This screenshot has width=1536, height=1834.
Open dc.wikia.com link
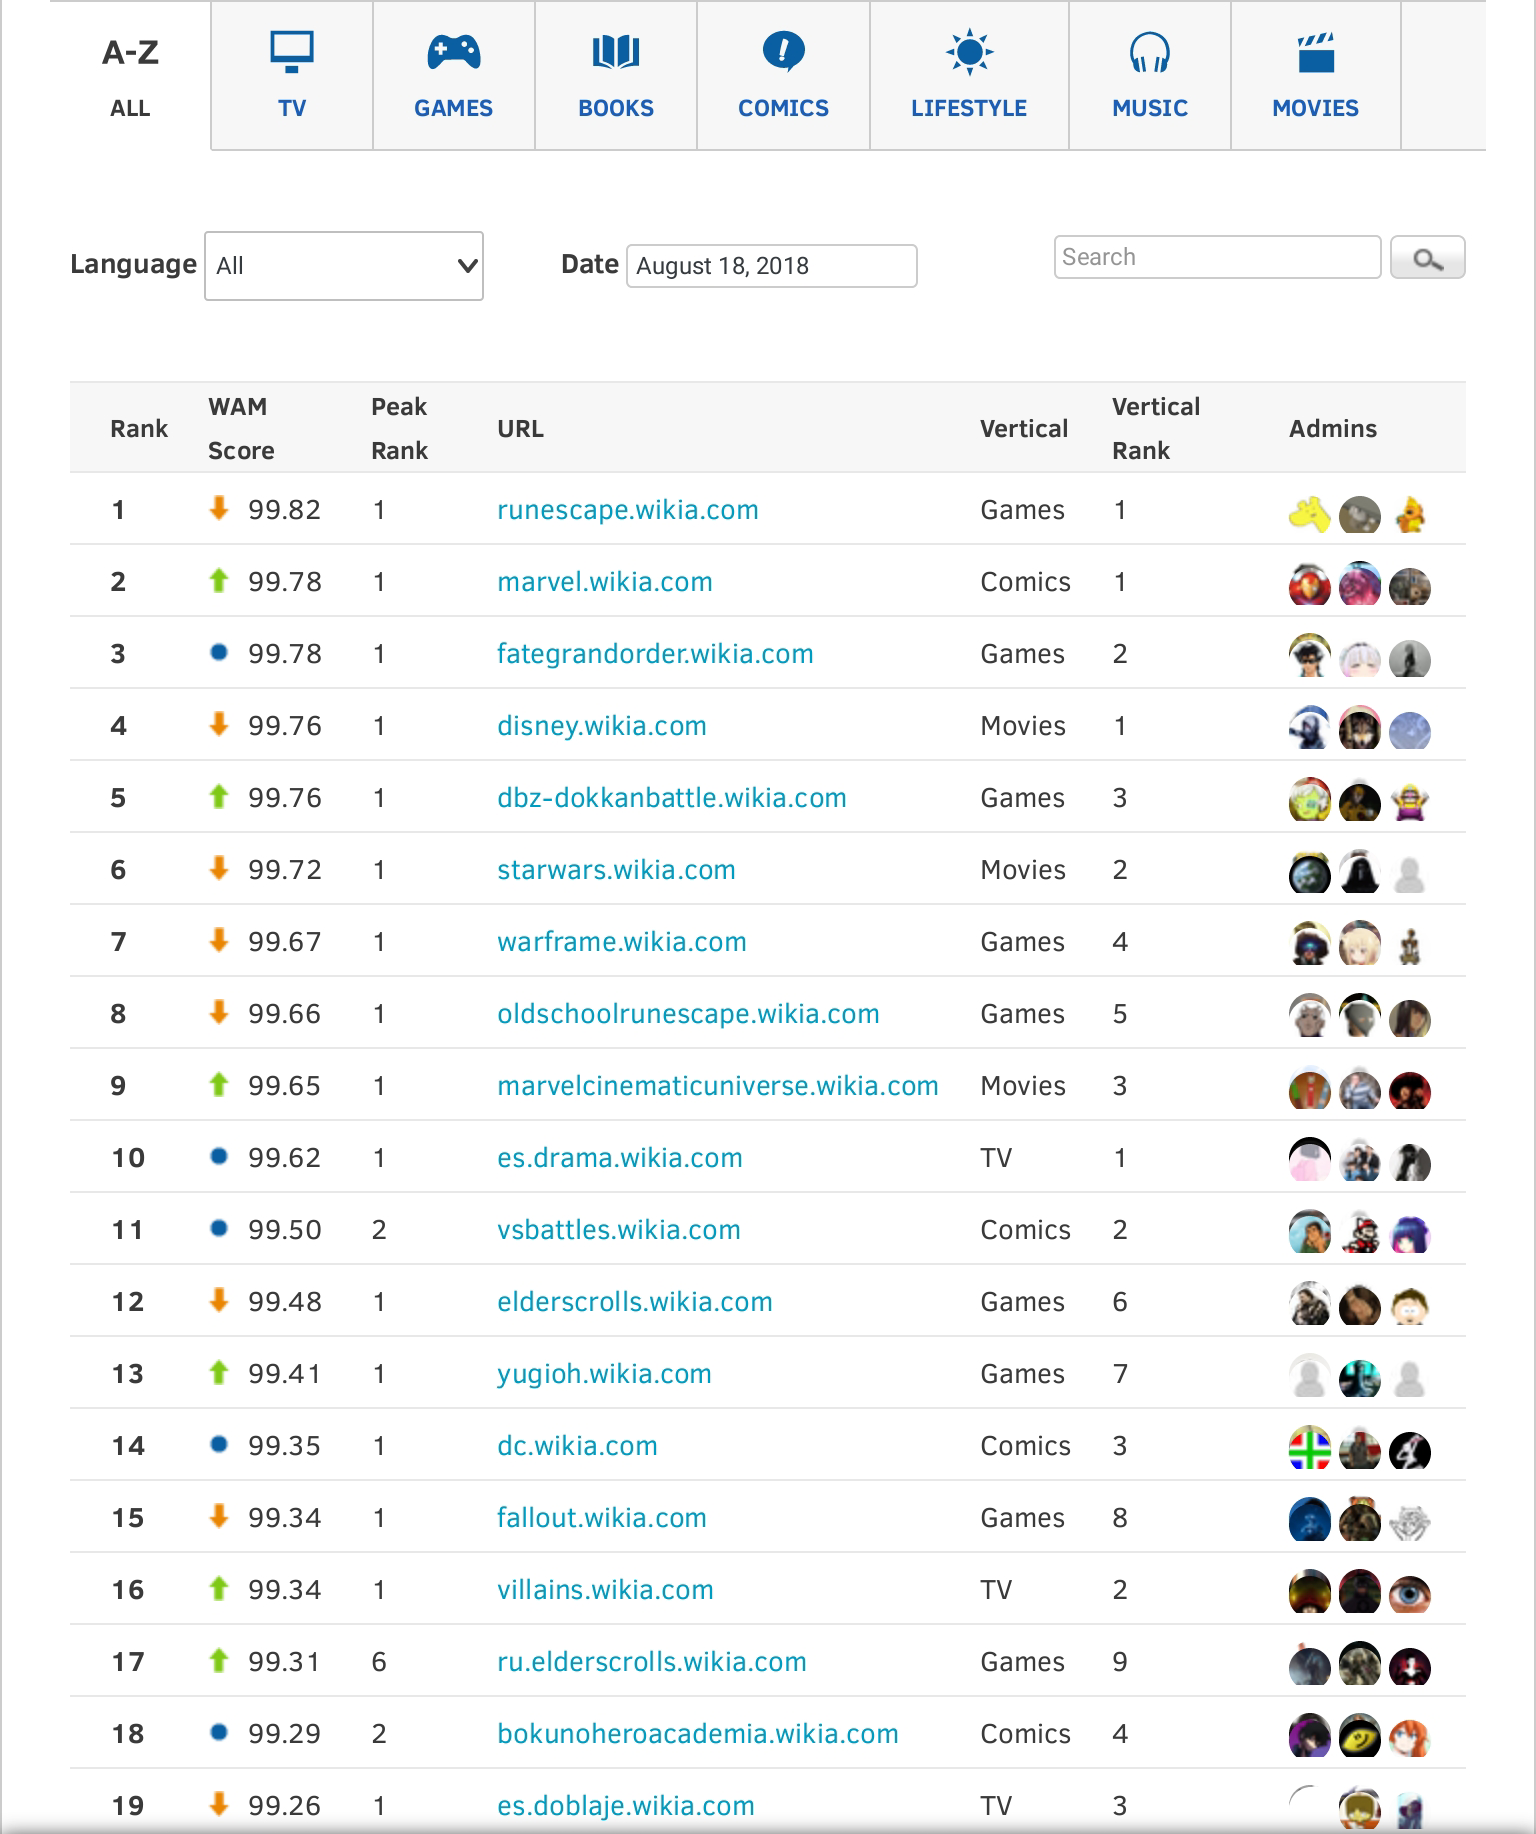(577, 1446)
